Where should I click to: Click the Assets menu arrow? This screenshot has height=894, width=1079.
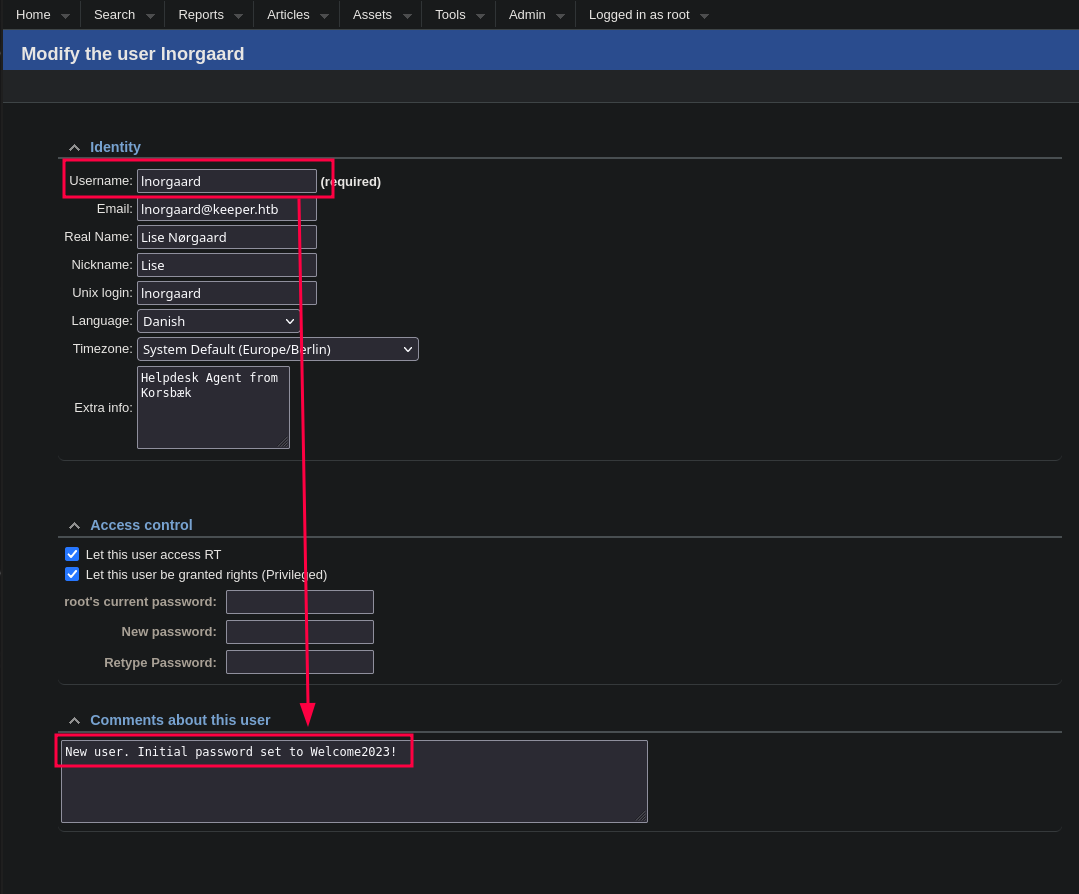click(x=407, y=16)
